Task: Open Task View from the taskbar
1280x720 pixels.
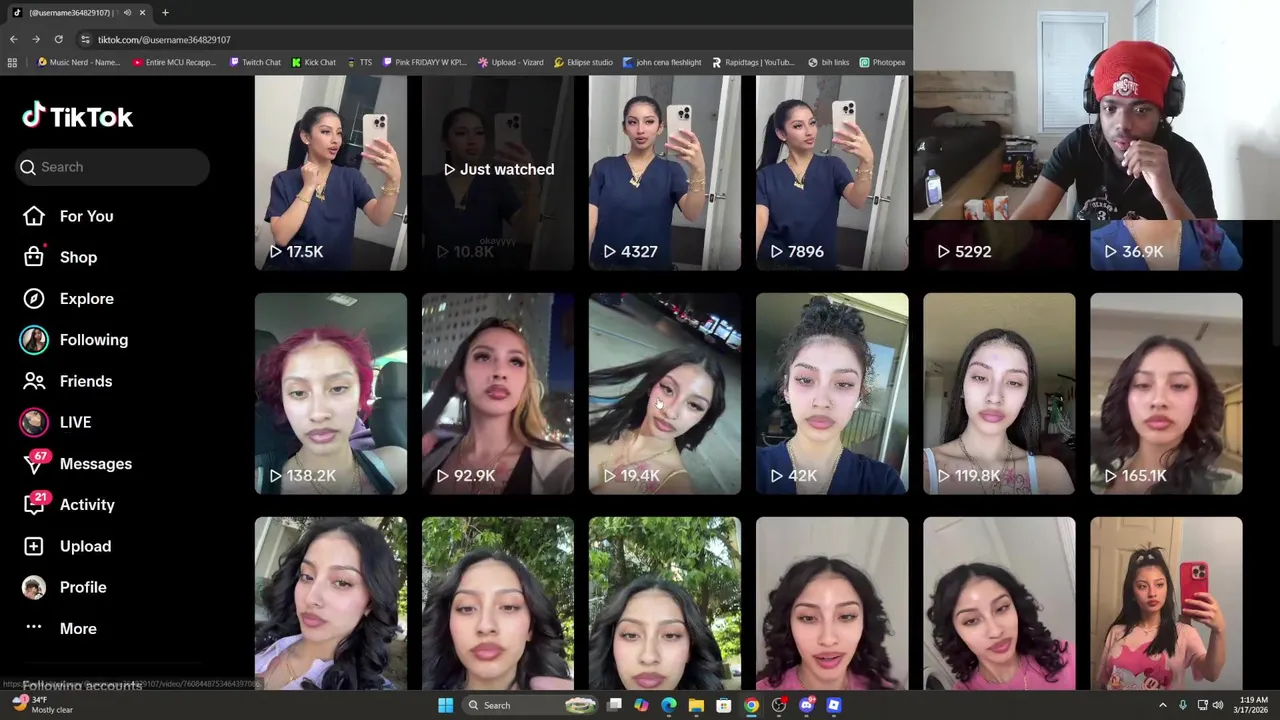Action: coord(614,705)
